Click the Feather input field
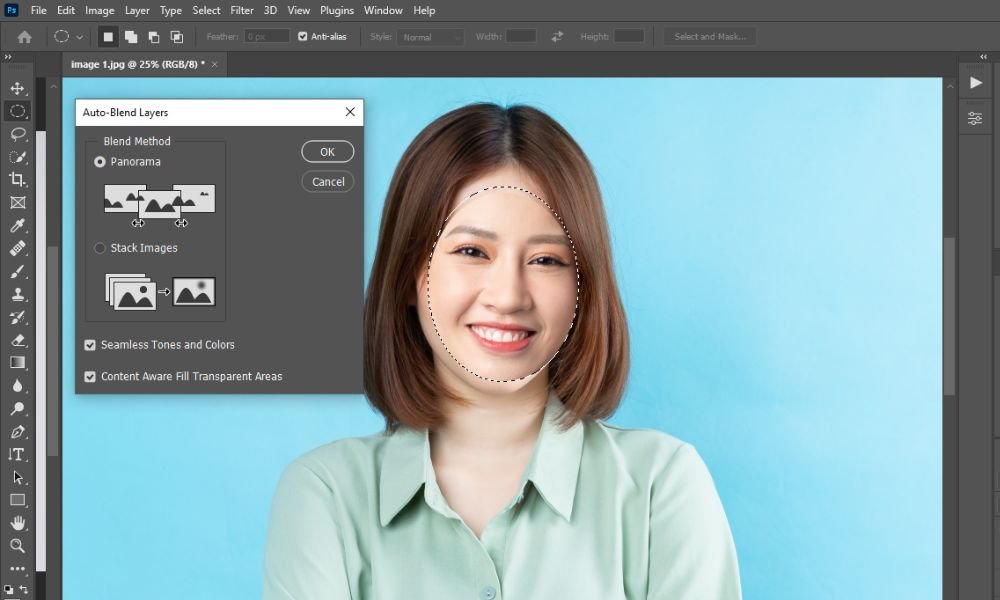This screenshot has height=600, width=1000. click(267, 37)
